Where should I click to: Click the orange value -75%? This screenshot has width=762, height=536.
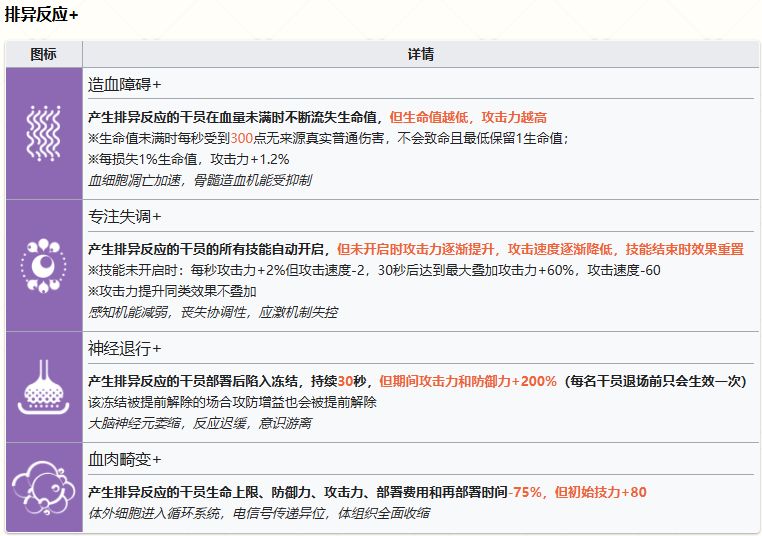point(525,492)
